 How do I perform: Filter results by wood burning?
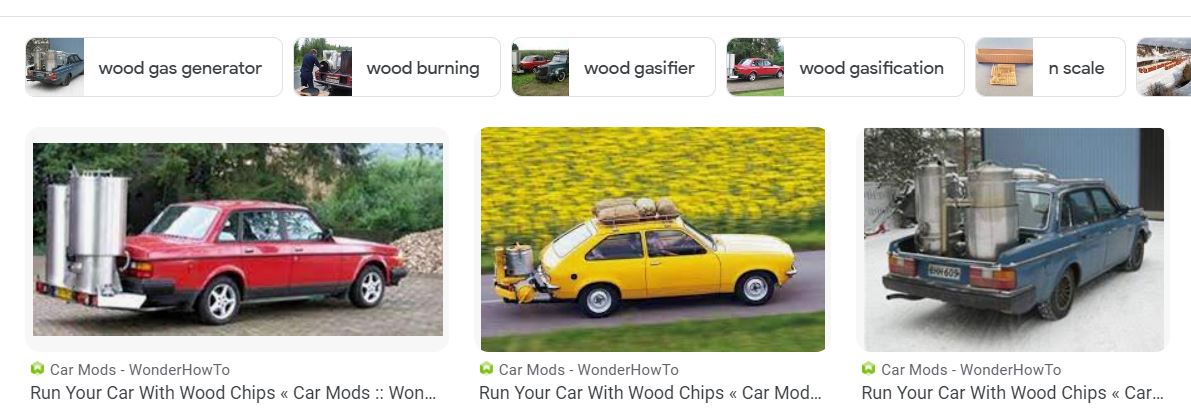(397, 67)
